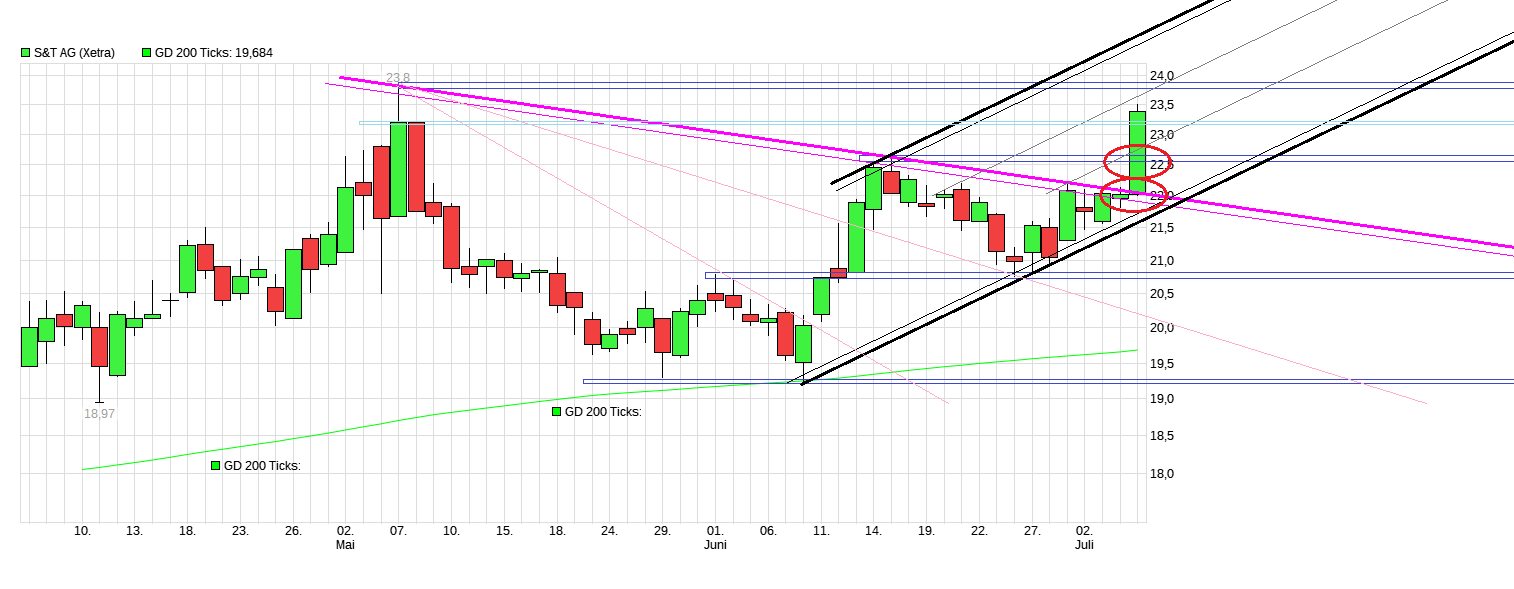Select the Mai axis label
This screenshot has height=589, width=1514.
pos(345,545)
